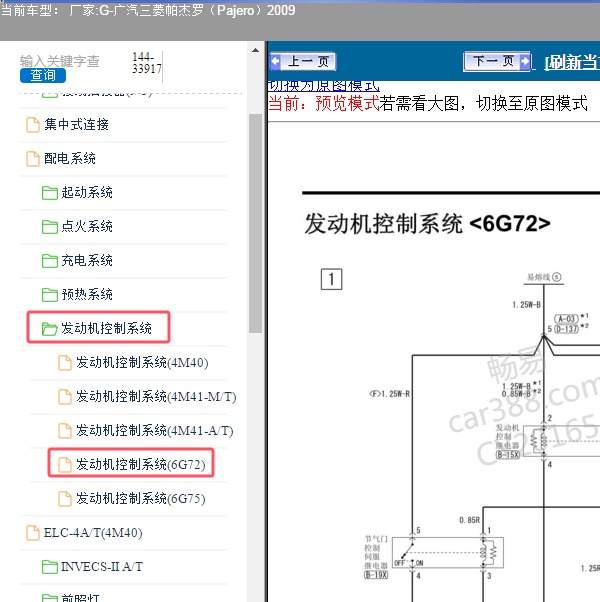Click the right arrow icon on 下一页
This screenshot has height=602, width=600.
(525, 61)
